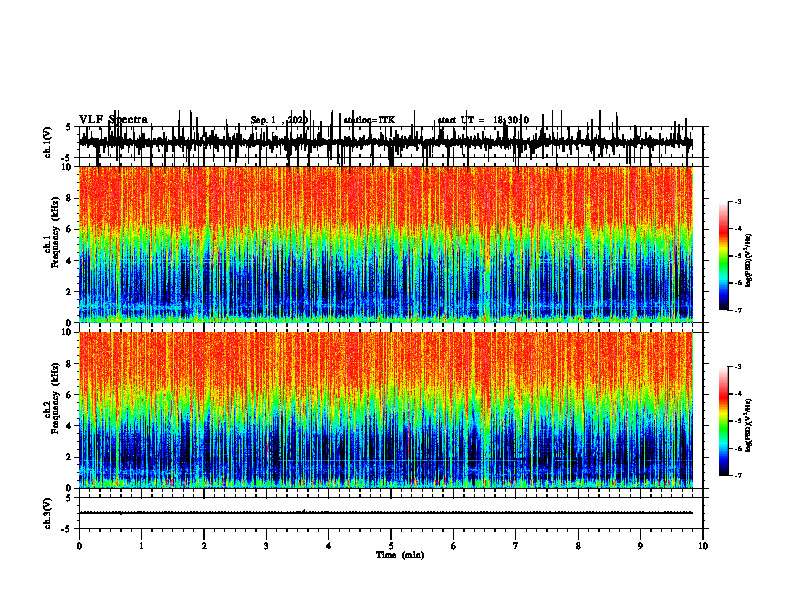Click inside the ch.1 spectrogram panel
This screenshot has width=792, height=612.
[386, 244]
